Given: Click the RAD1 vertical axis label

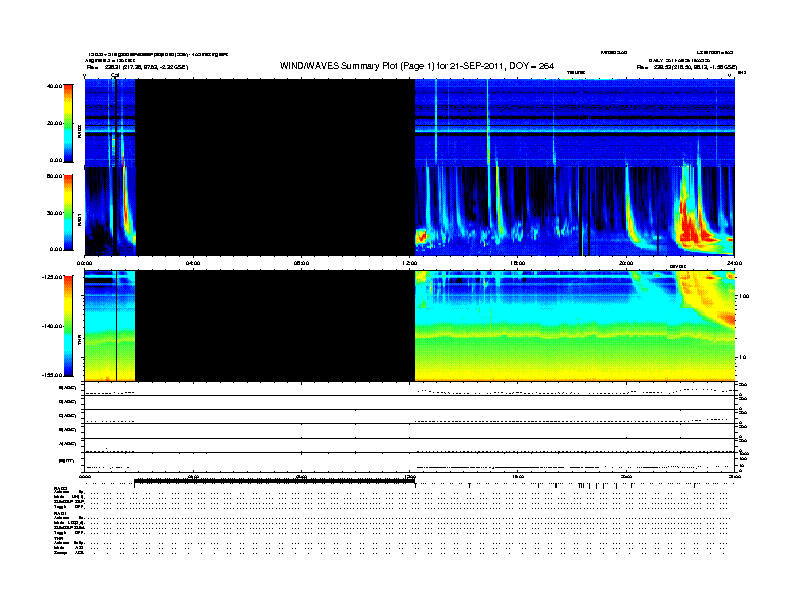Looking at the screenshot, I should (x=79, y=219).
